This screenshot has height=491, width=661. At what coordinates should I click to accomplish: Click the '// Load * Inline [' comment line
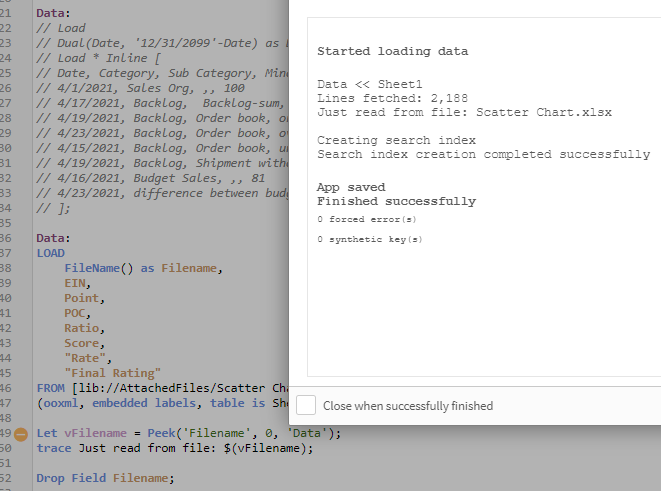pyautogui.click(x=98, y=58)
